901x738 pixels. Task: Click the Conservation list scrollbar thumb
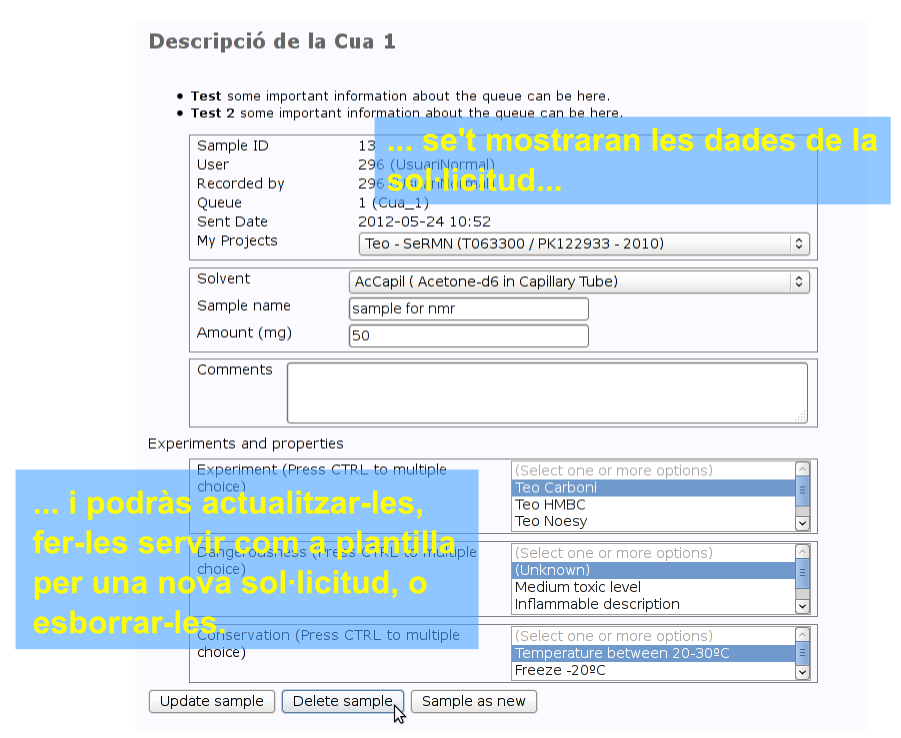click(x=803, y=653)
